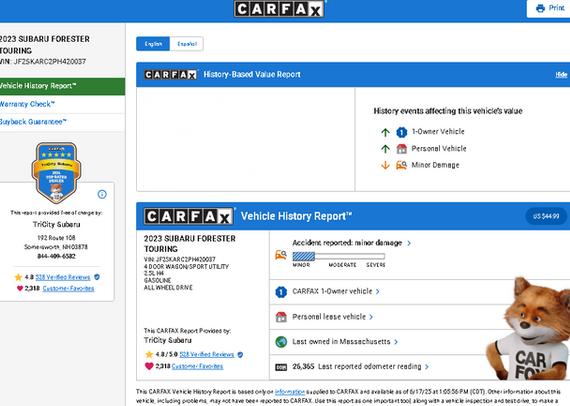The image size is (570, 406).
Task: Open the Customer Favorites link in sidebar
Action: pos(68,289)
